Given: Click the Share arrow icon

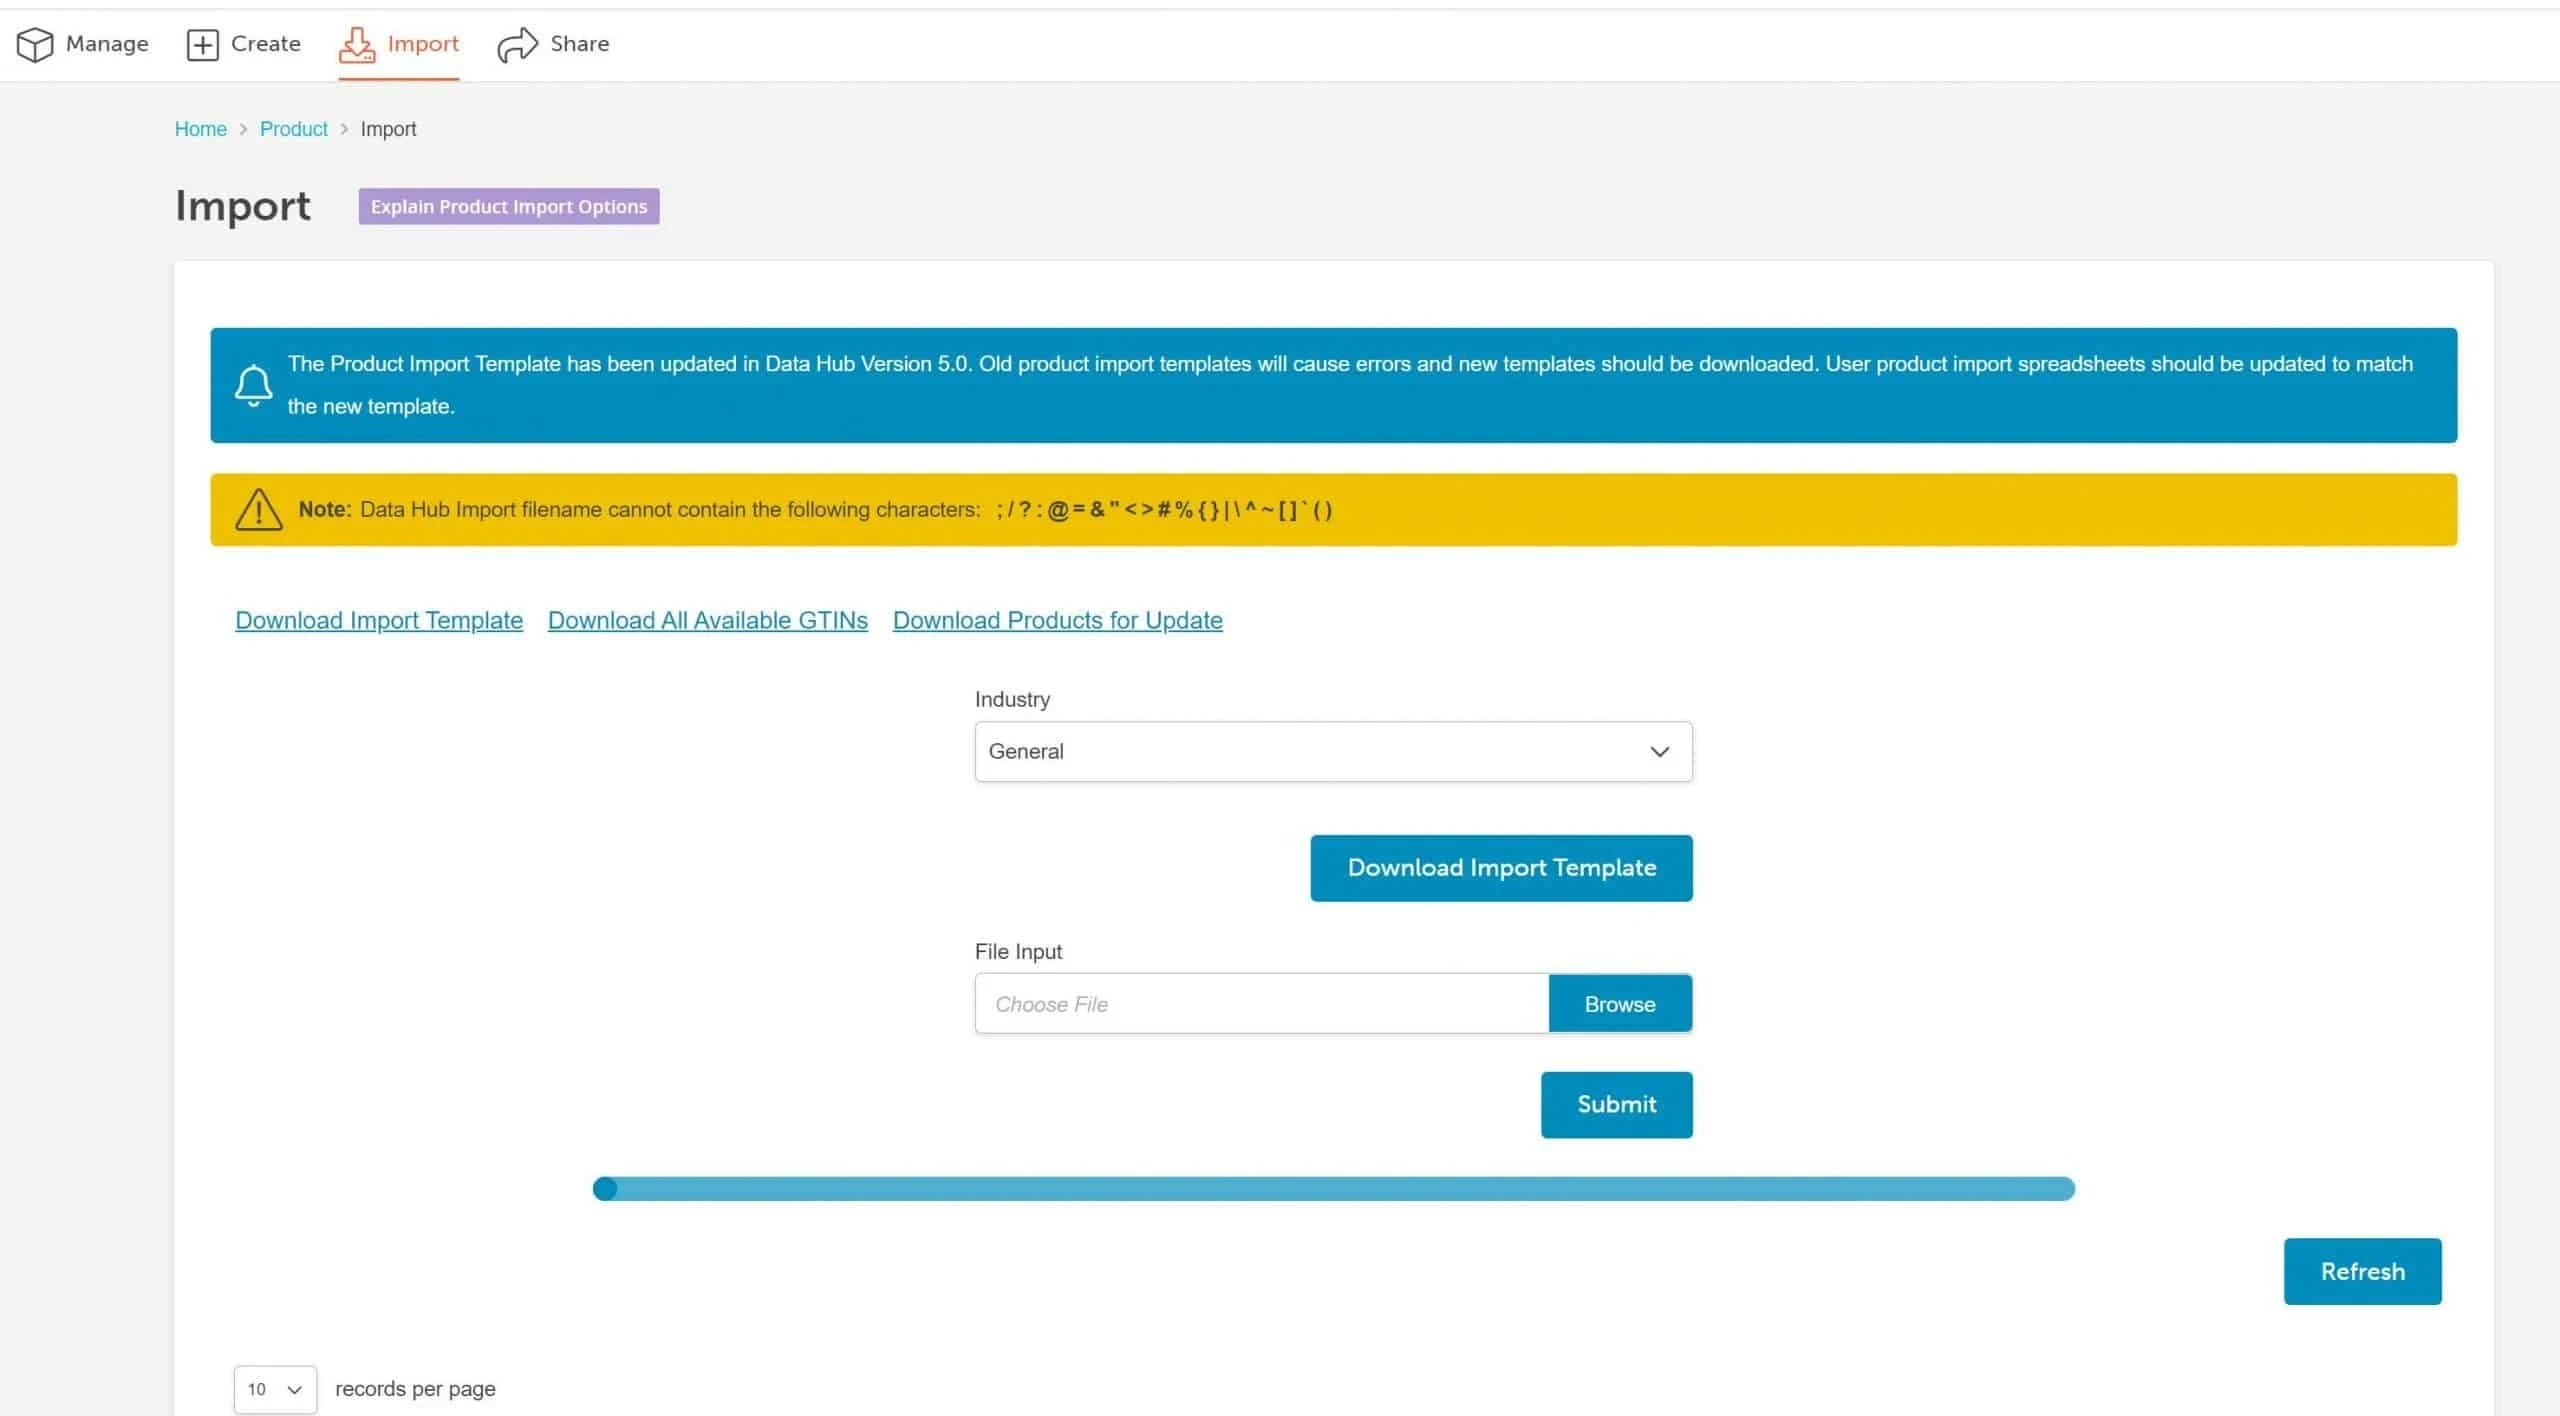Looking at the screenshot, I should (x=517, y=44).
